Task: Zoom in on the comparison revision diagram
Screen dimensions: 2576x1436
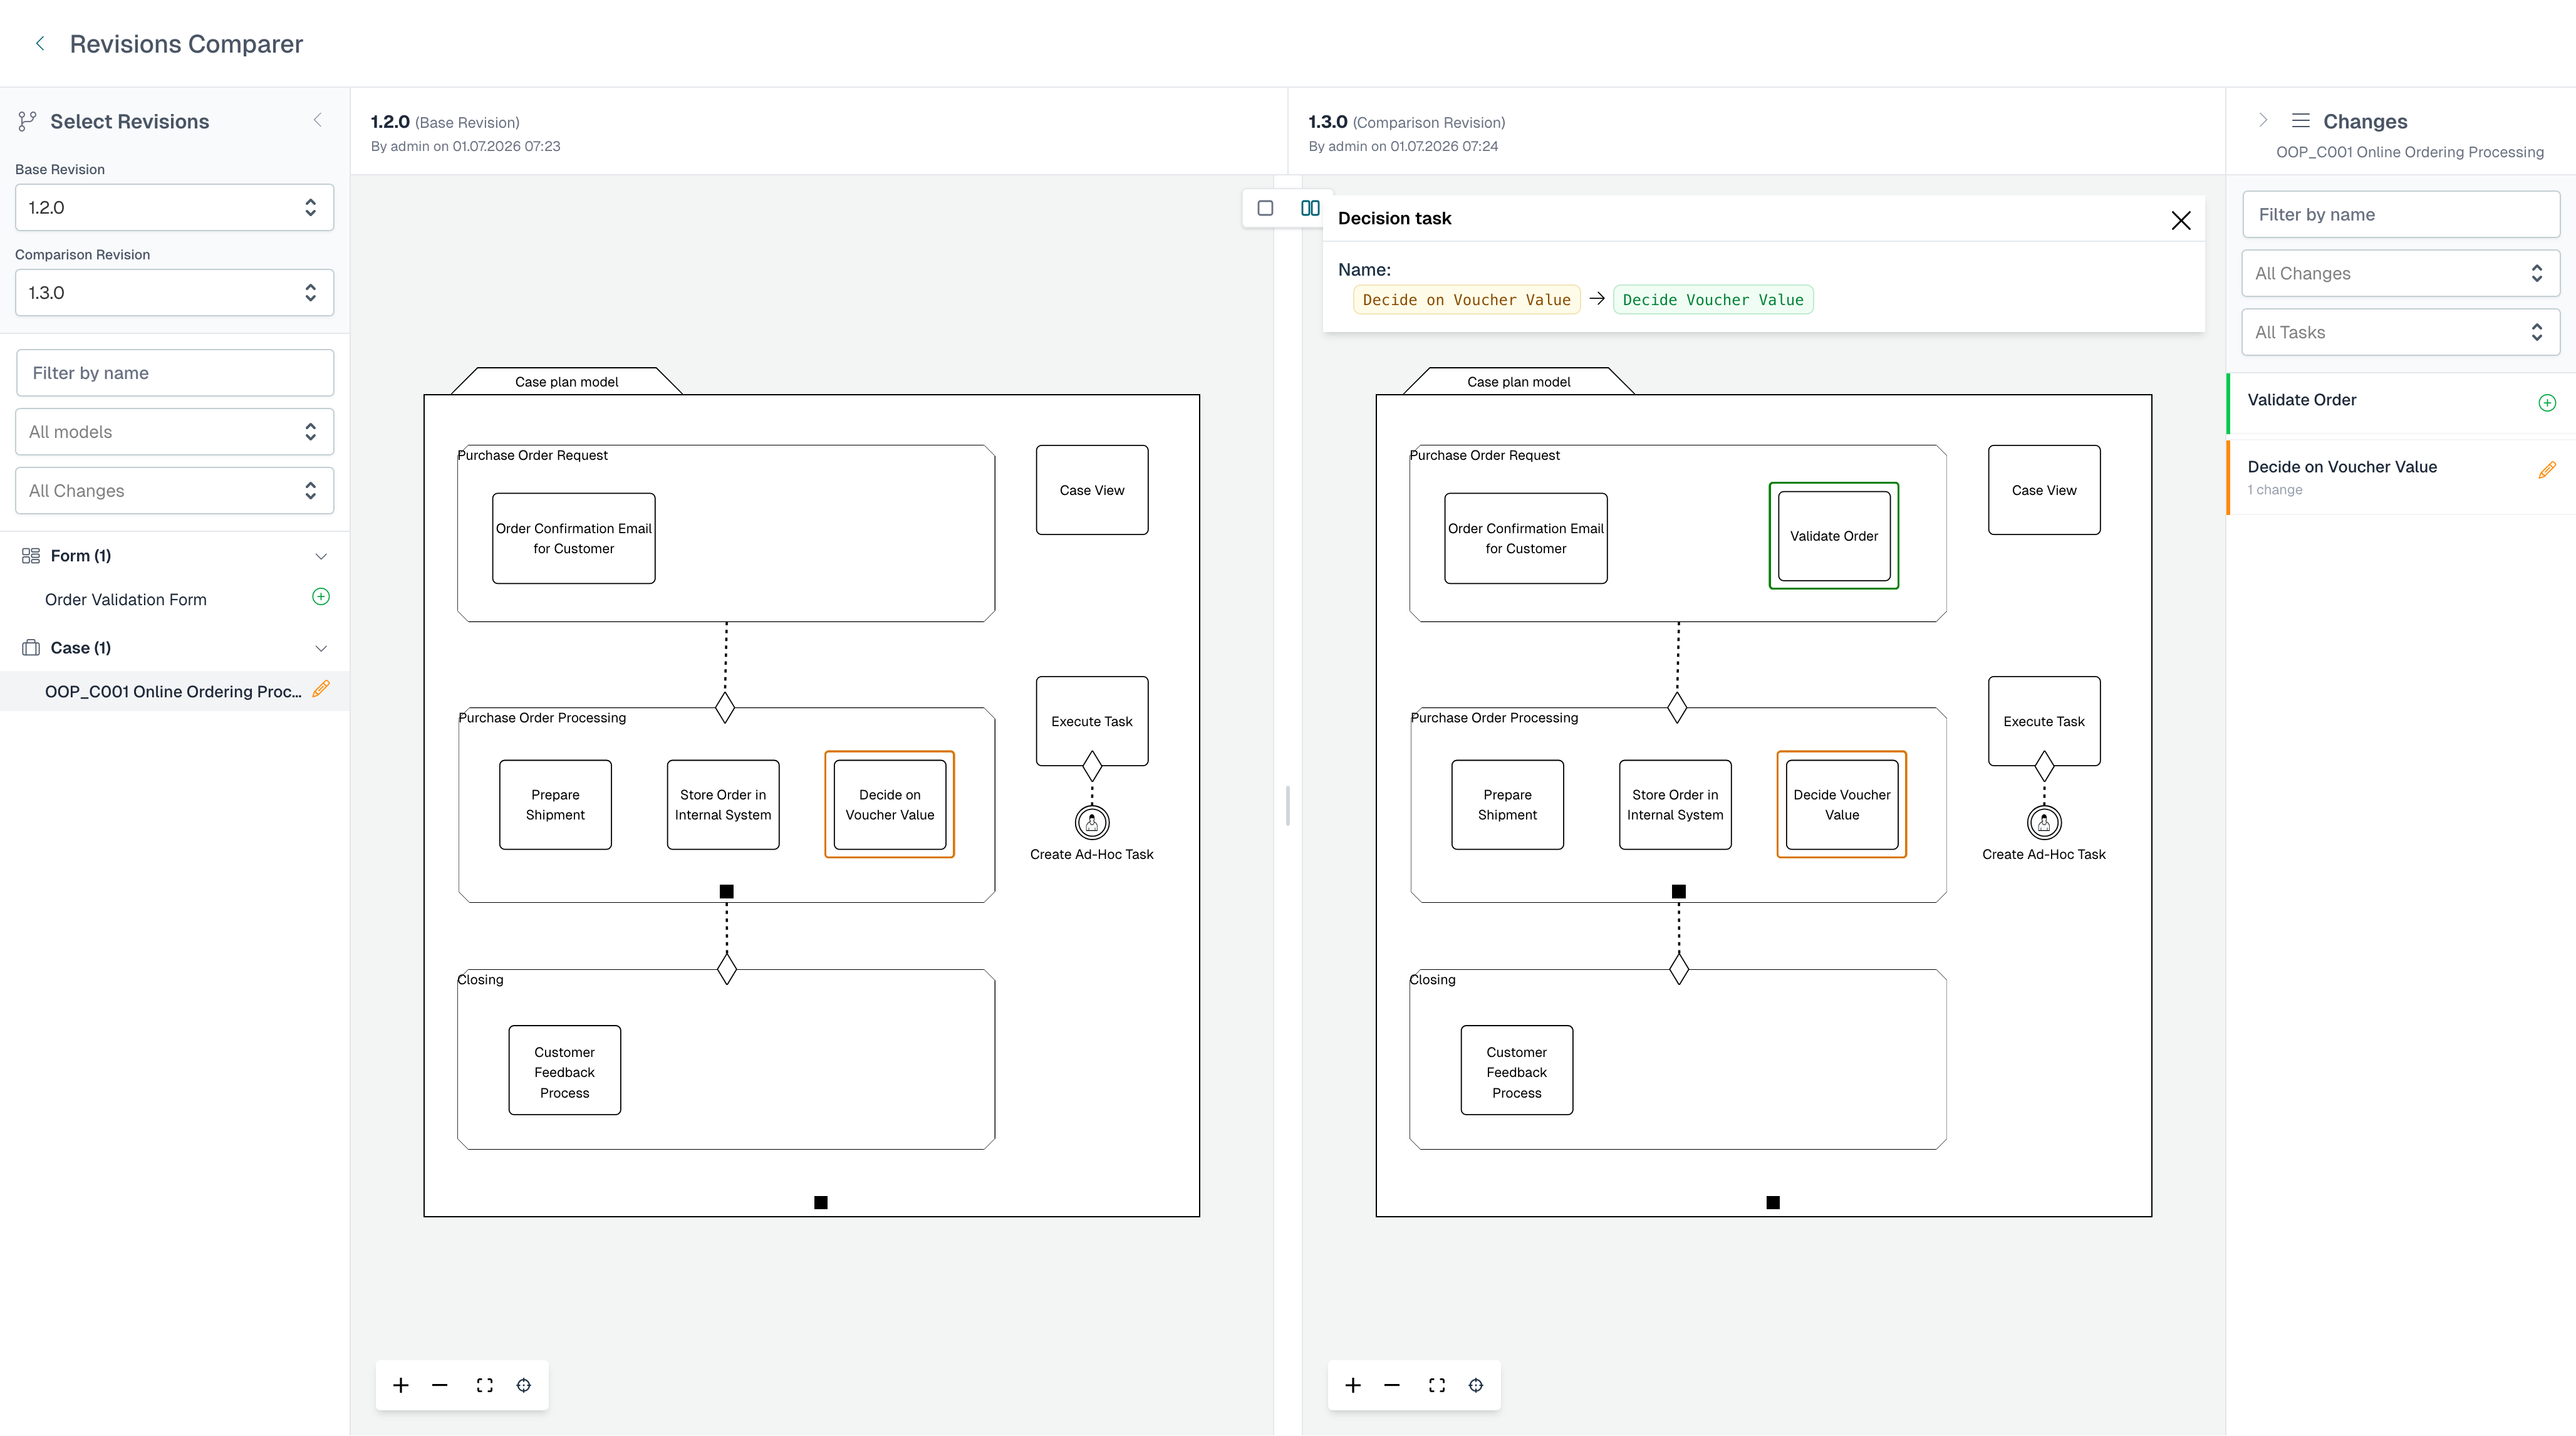Action: (1353, 1385)
